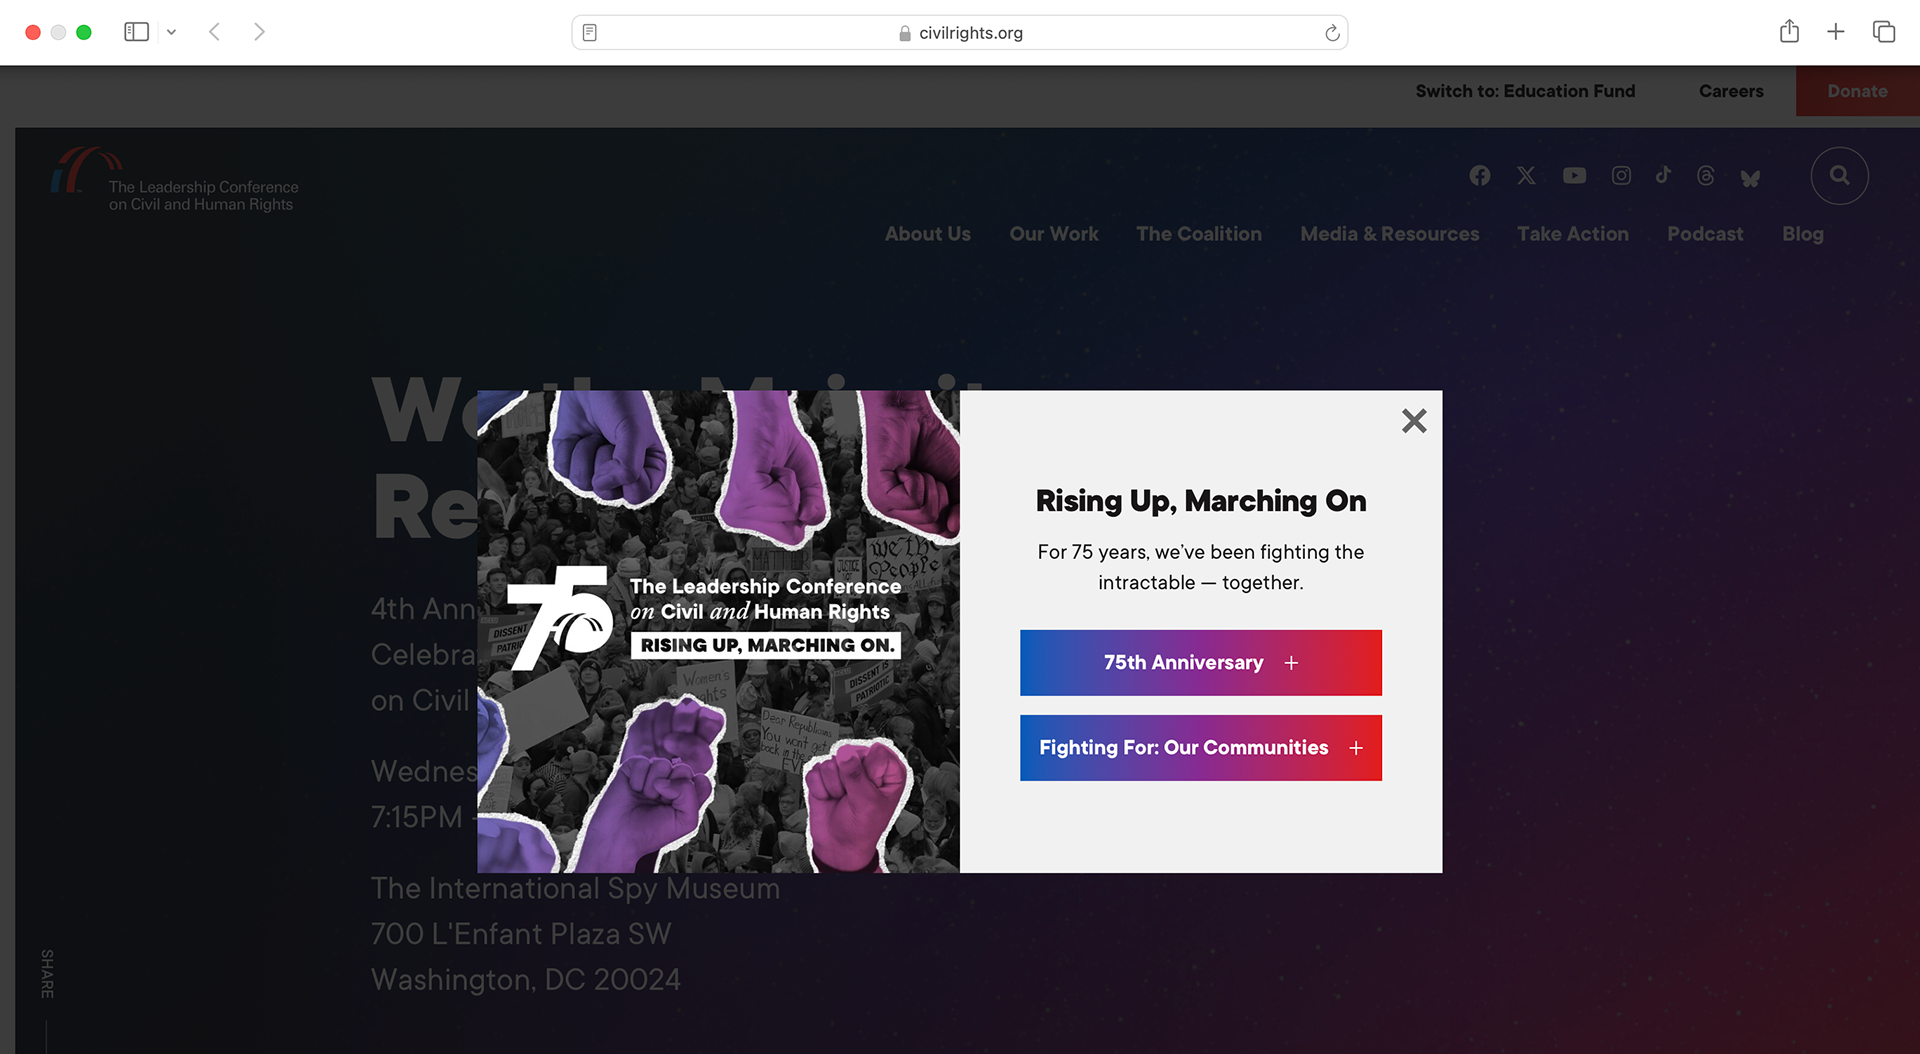Open the Threads social icon
The height and width of the screenshot is (1054, 1920).
(x=1706, y=176)
